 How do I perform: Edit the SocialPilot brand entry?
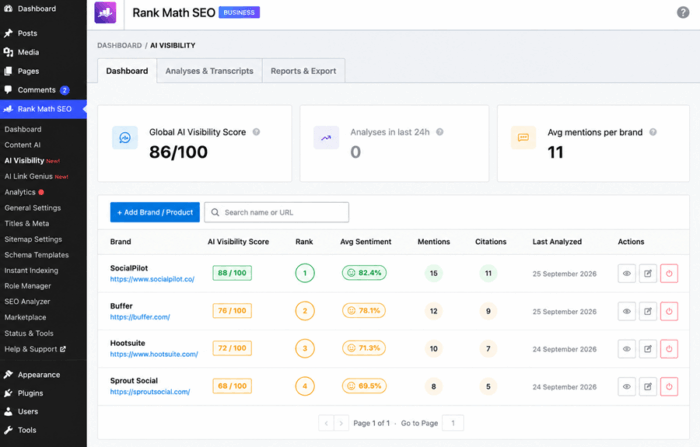tap(648, 273)
